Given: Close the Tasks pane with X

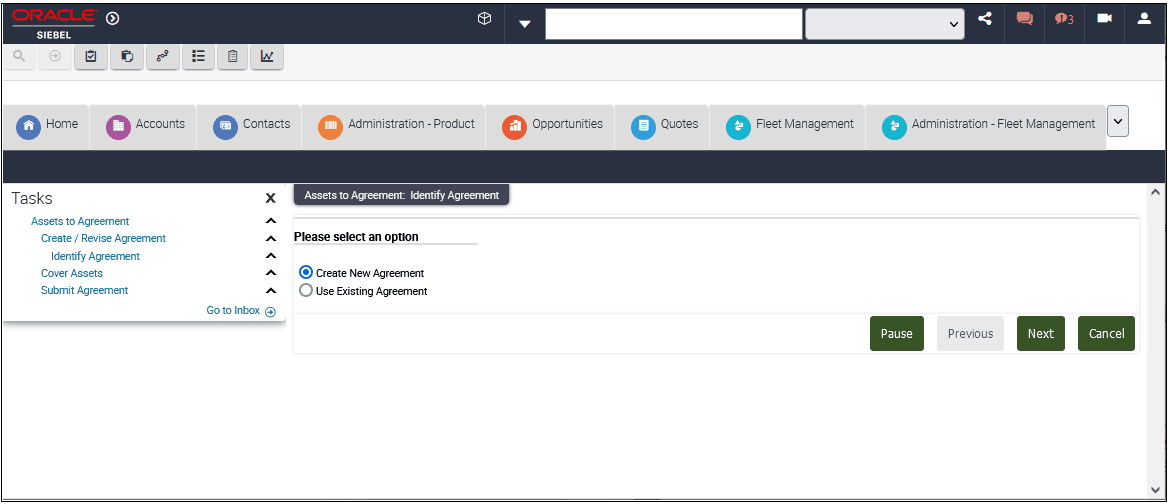Looking at the screenshot, I should [x=271, y=198].
